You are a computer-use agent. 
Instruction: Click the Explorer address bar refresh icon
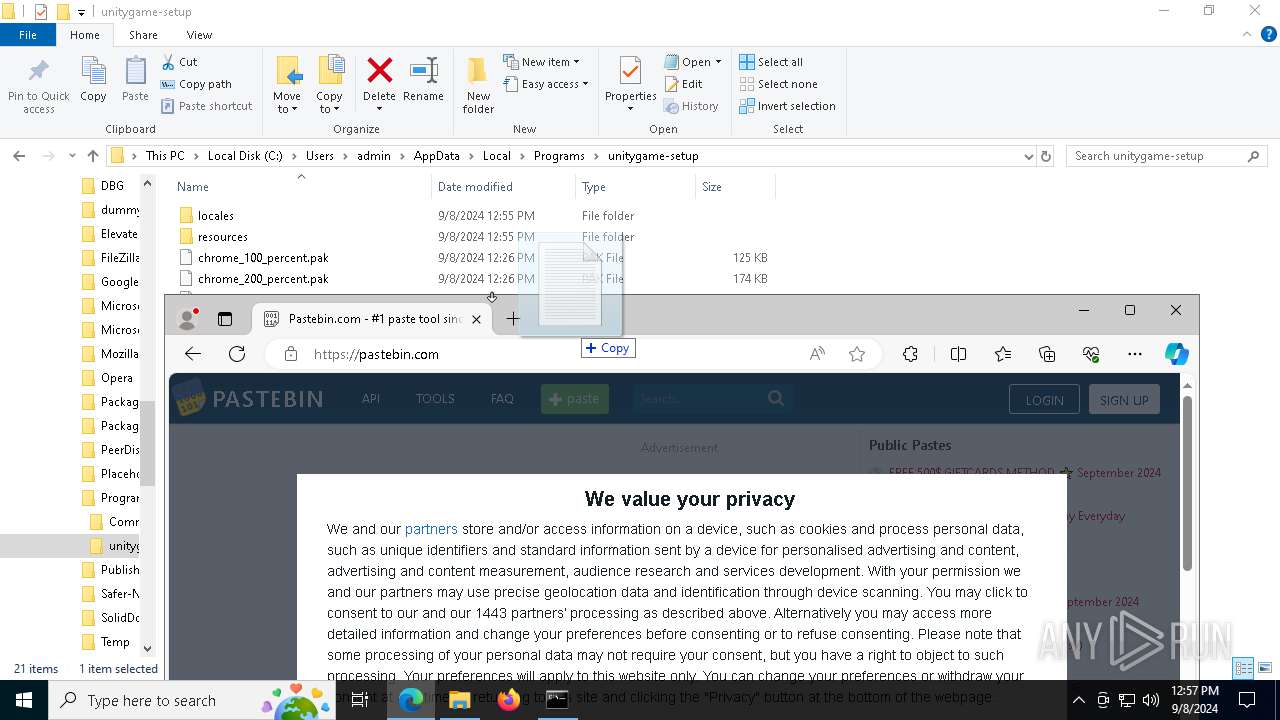tap(1046, 156)
